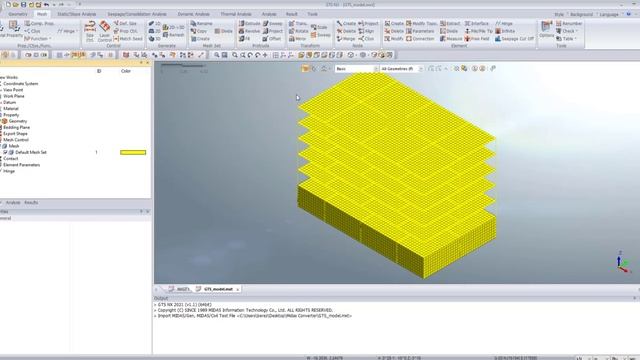The width and height of the screenshot is (640, 360).
Task: Click the element Extract tool
Action: point(450,24)
